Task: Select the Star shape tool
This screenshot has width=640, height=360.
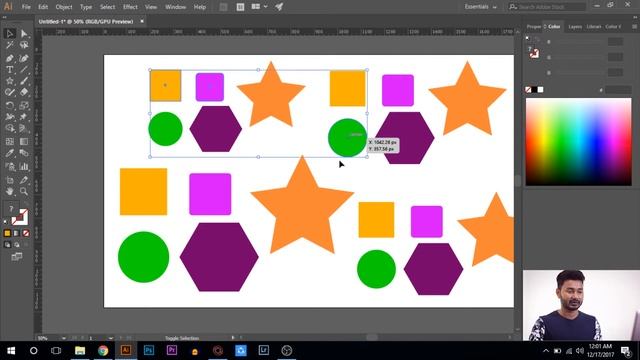Action: tap(9, 81)
